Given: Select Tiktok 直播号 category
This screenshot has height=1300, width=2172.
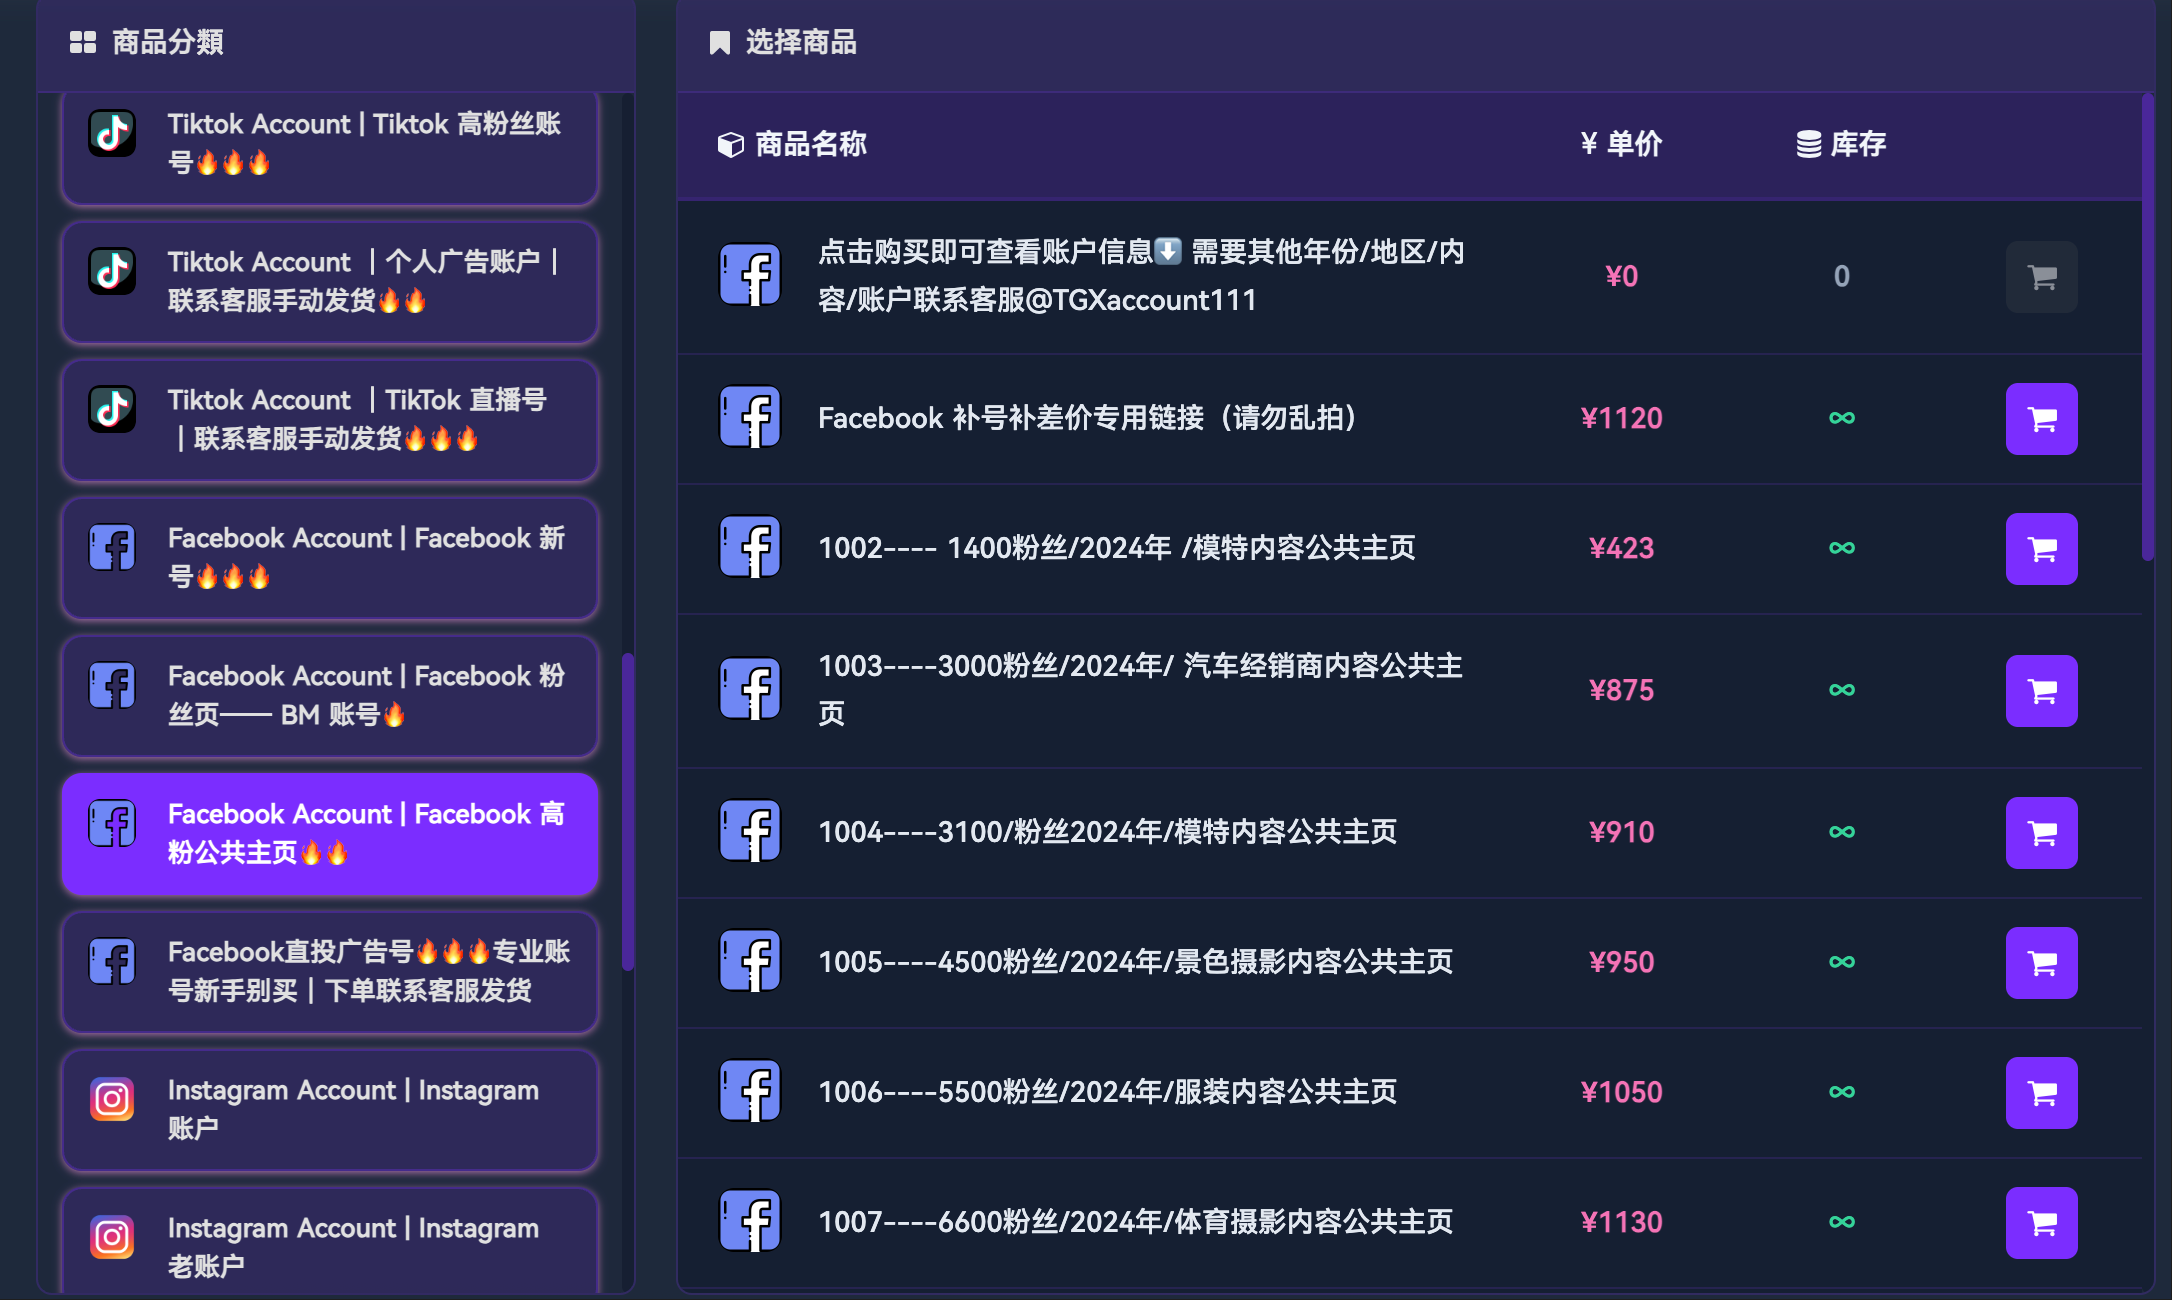Looking at the screenshot, I should (x=330, y=420).
